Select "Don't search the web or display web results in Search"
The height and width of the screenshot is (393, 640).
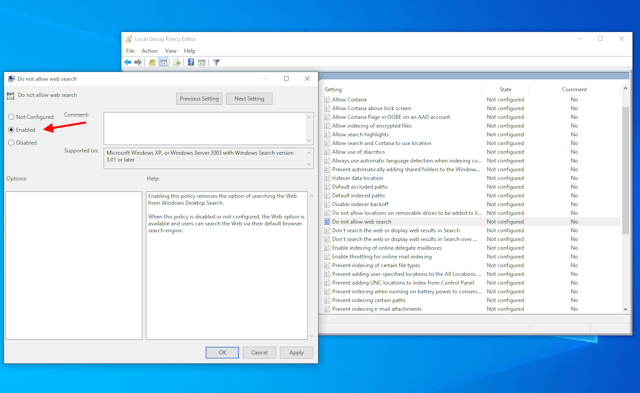click(x=396, y=230)
